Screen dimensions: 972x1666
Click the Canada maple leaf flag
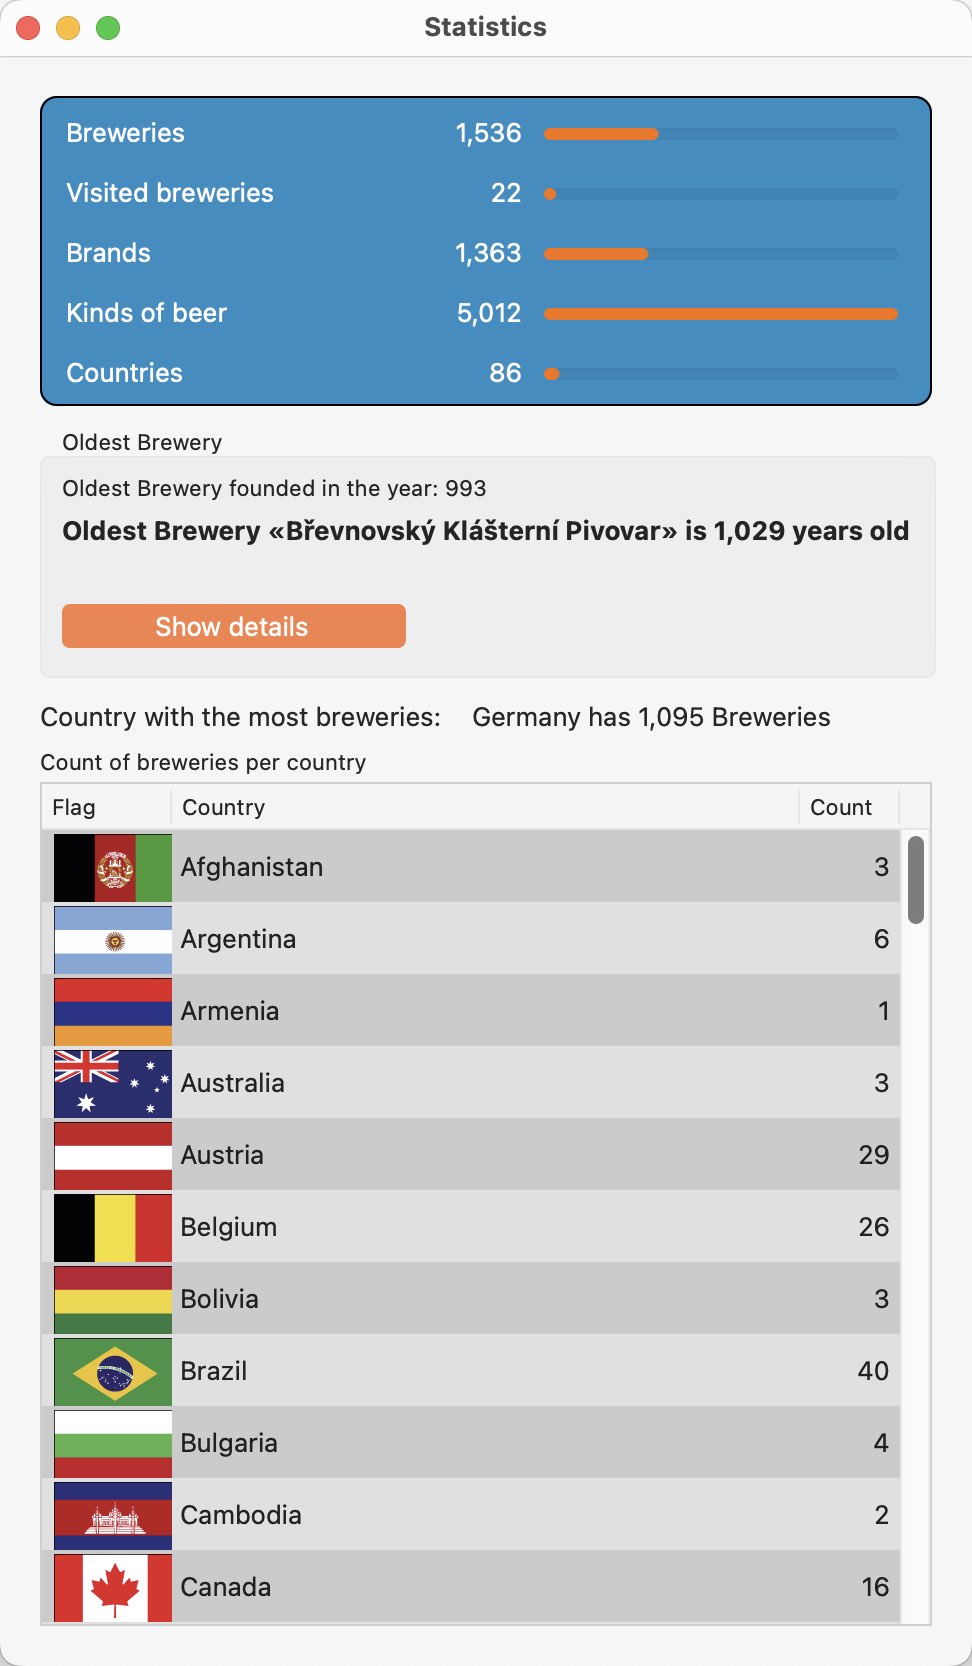(113, 1587)
